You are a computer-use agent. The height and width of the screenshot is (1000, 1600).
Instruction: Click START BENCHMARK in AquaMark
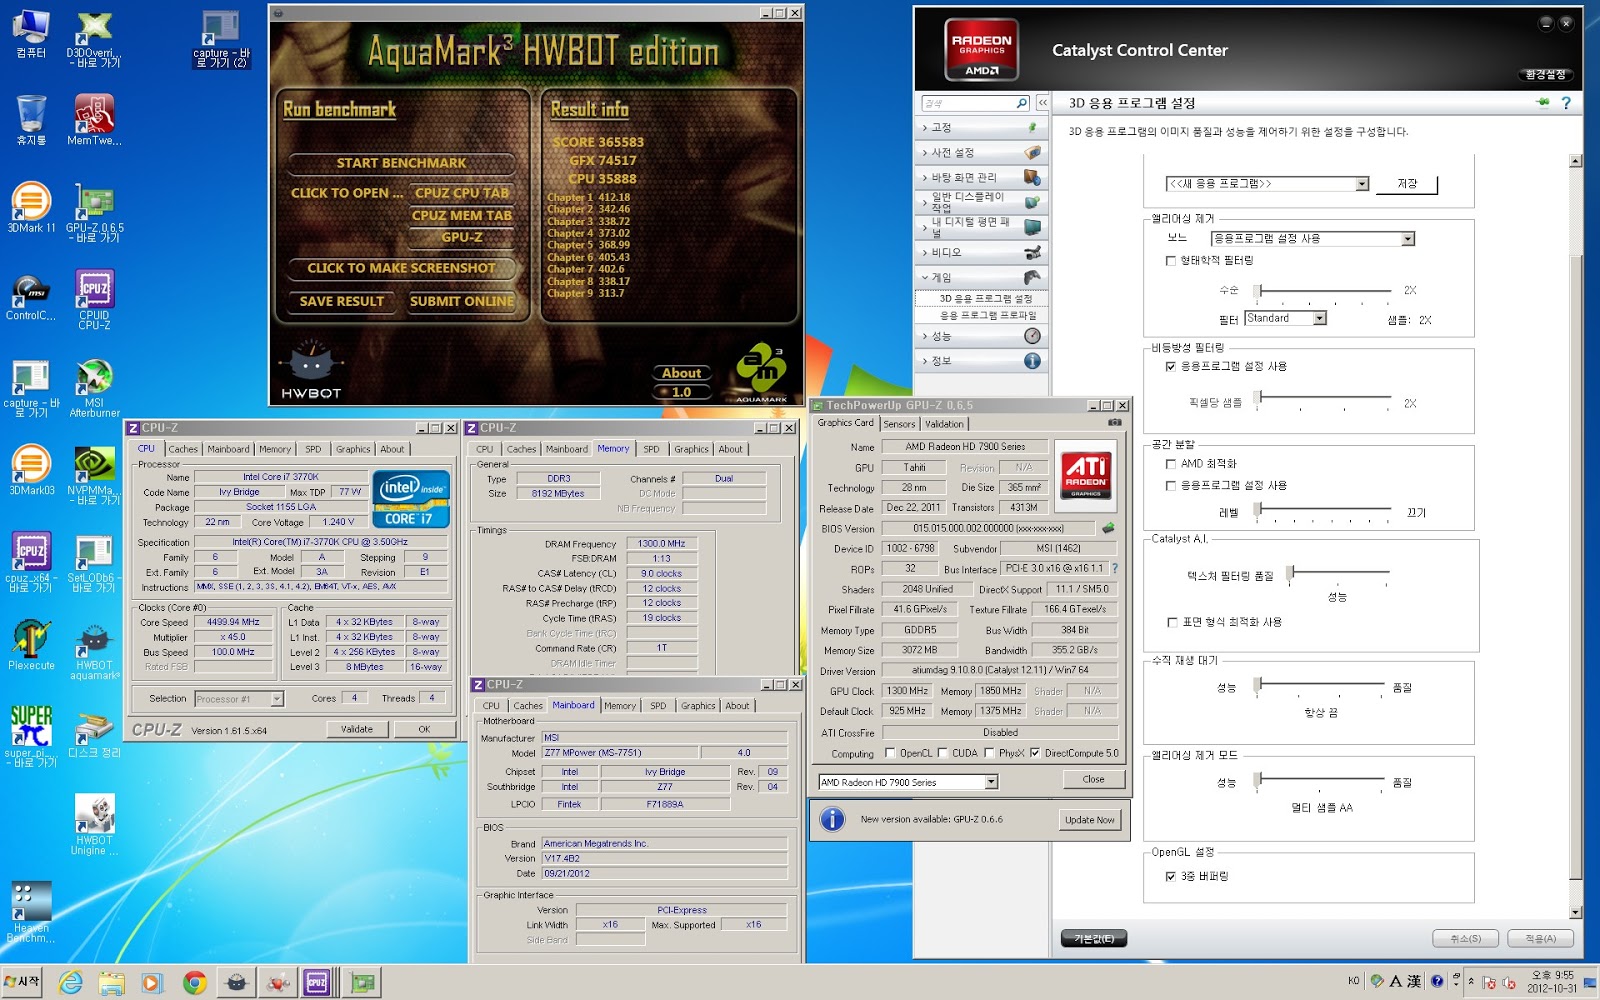tap(401, 163)
